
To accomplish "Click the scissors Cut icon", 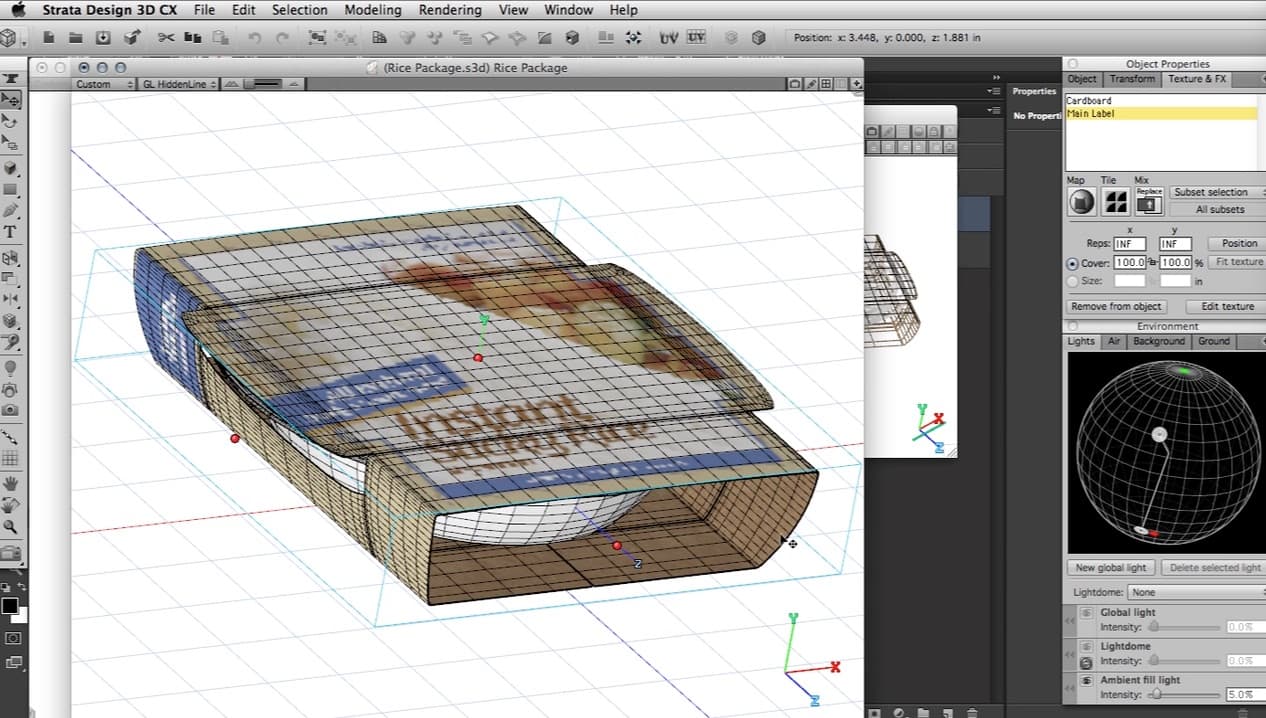I will [165, 38].
